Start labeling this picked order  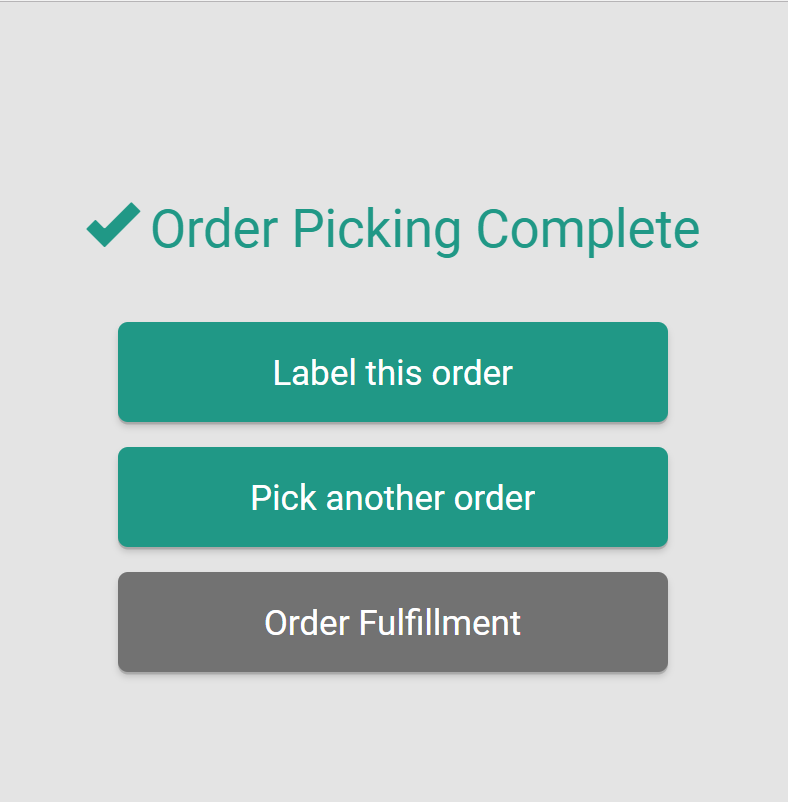point(392,372)
